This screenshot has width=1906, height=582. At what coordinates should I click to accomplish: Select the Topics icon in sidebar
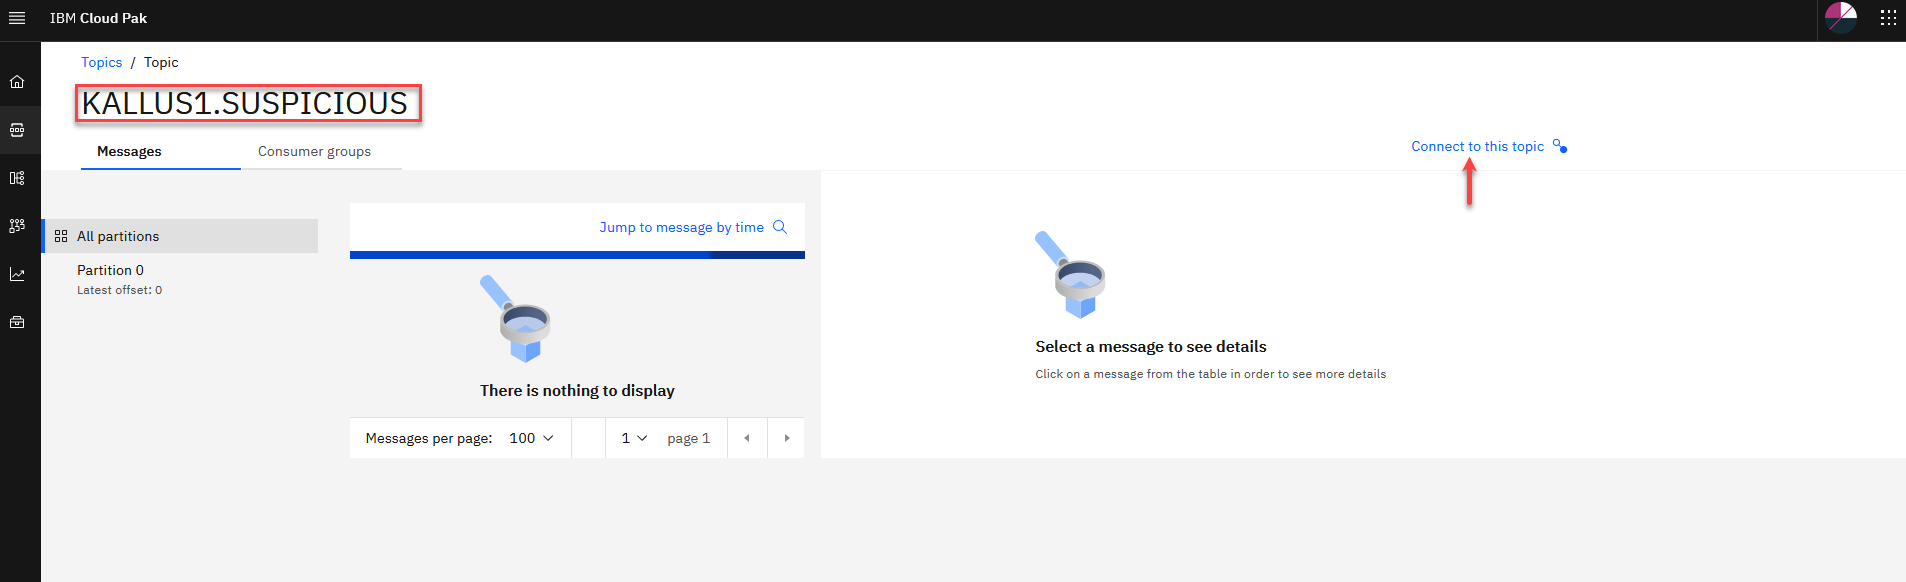pos(17,130)
